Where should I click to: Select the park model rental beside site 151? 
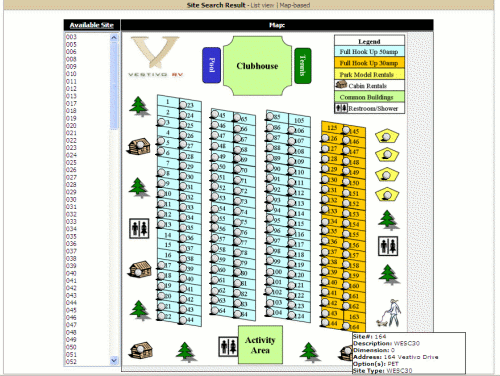(x=387, y=194)
